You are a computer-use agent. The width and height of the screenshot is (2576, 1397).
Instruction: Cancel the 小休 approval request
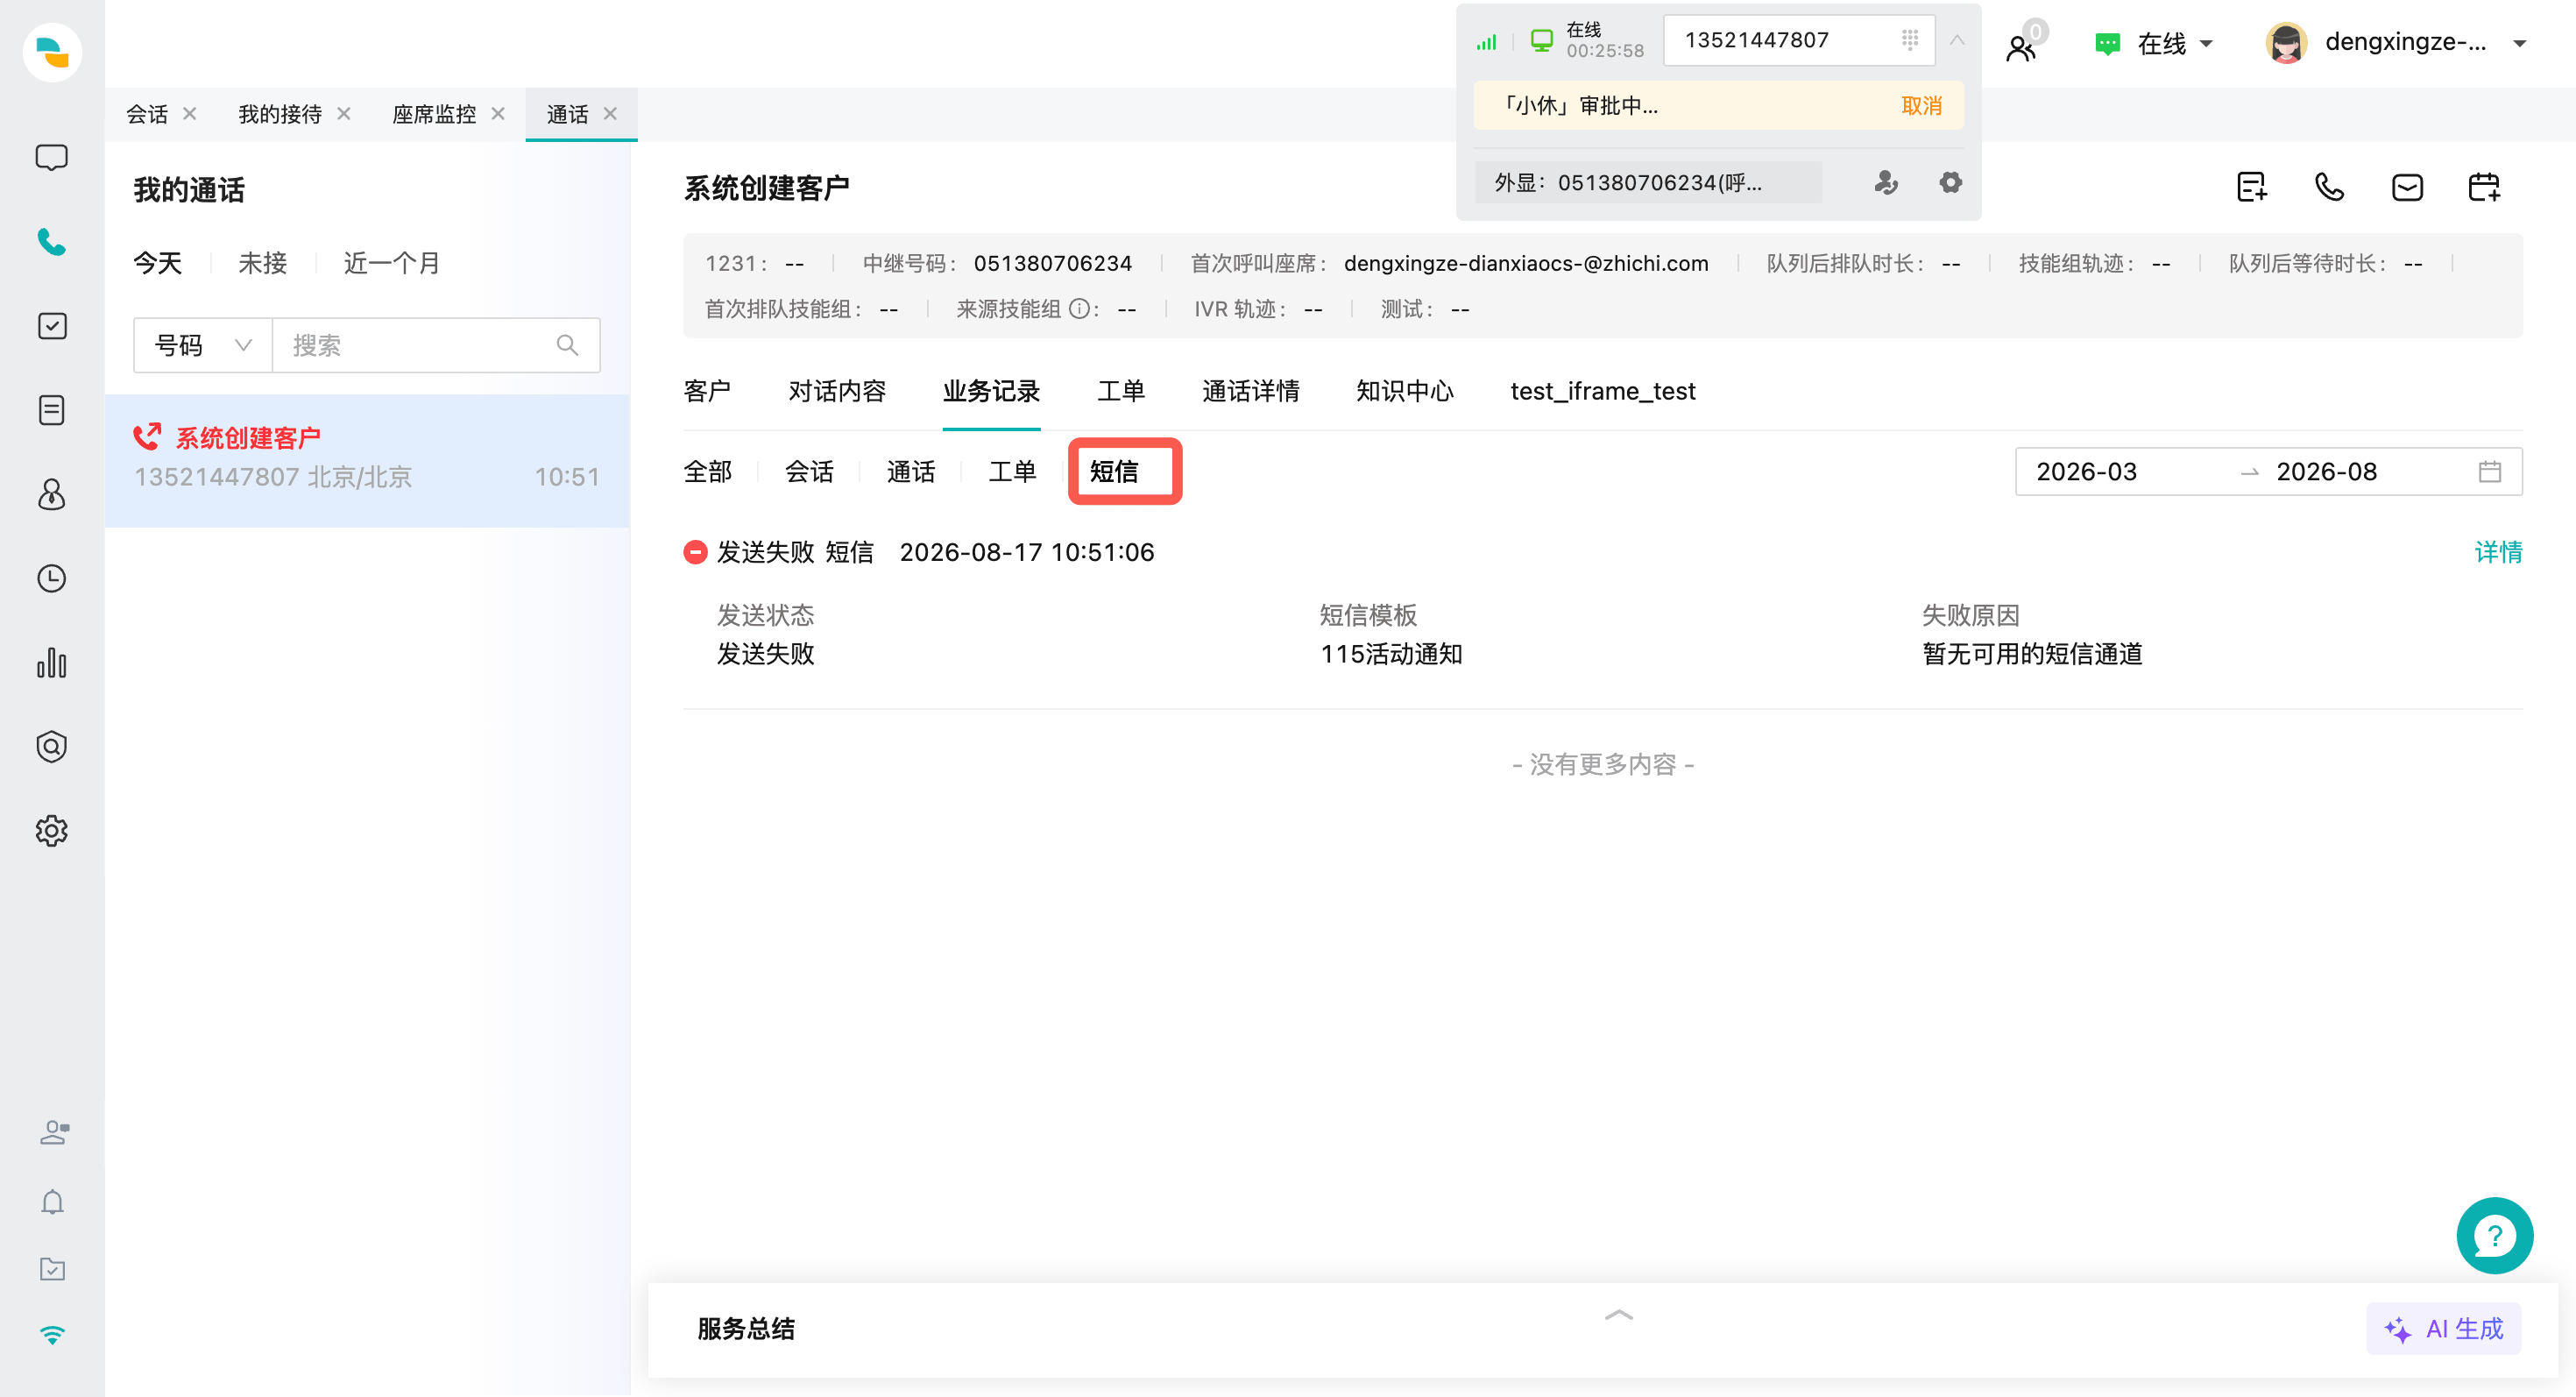1921,106
